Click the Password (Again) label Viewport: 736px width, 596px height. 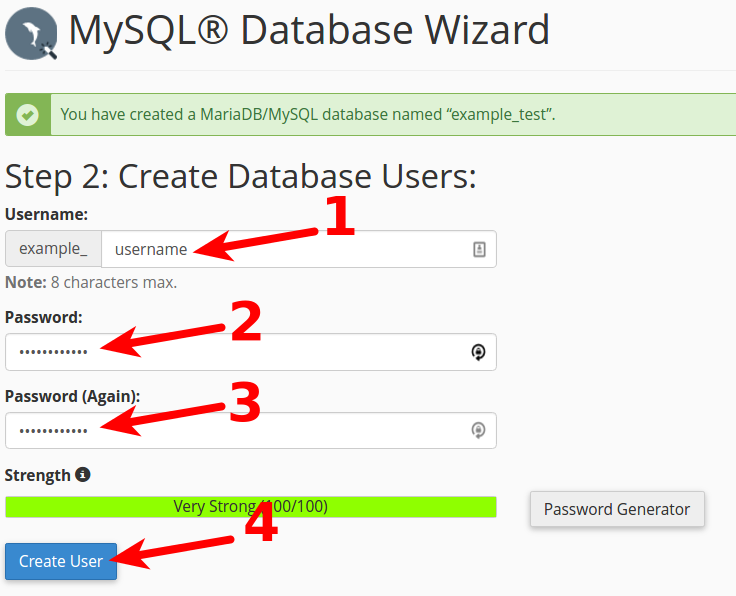(72, 396)
